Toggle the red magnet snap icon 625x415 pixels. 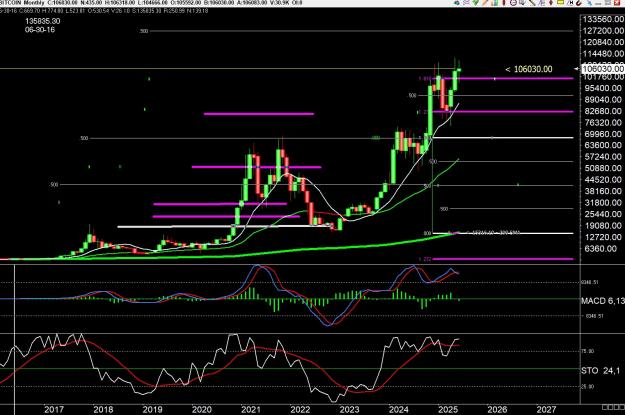(x=580, y=3)
